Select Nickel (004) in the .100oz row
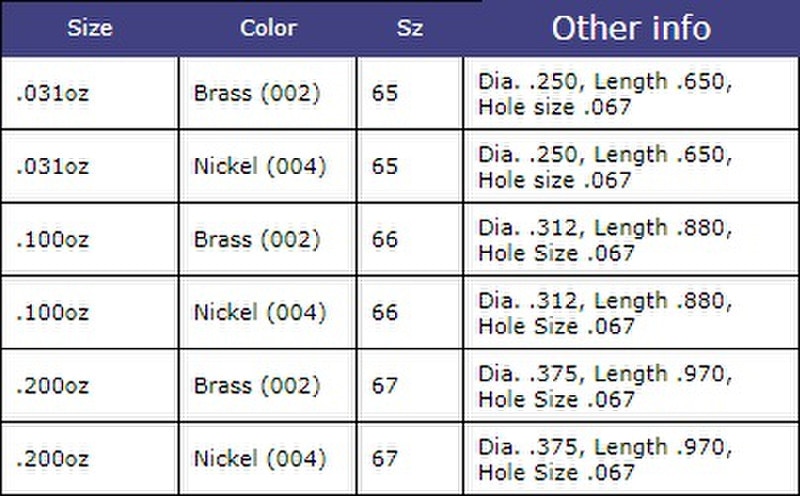 pos(267,312)
